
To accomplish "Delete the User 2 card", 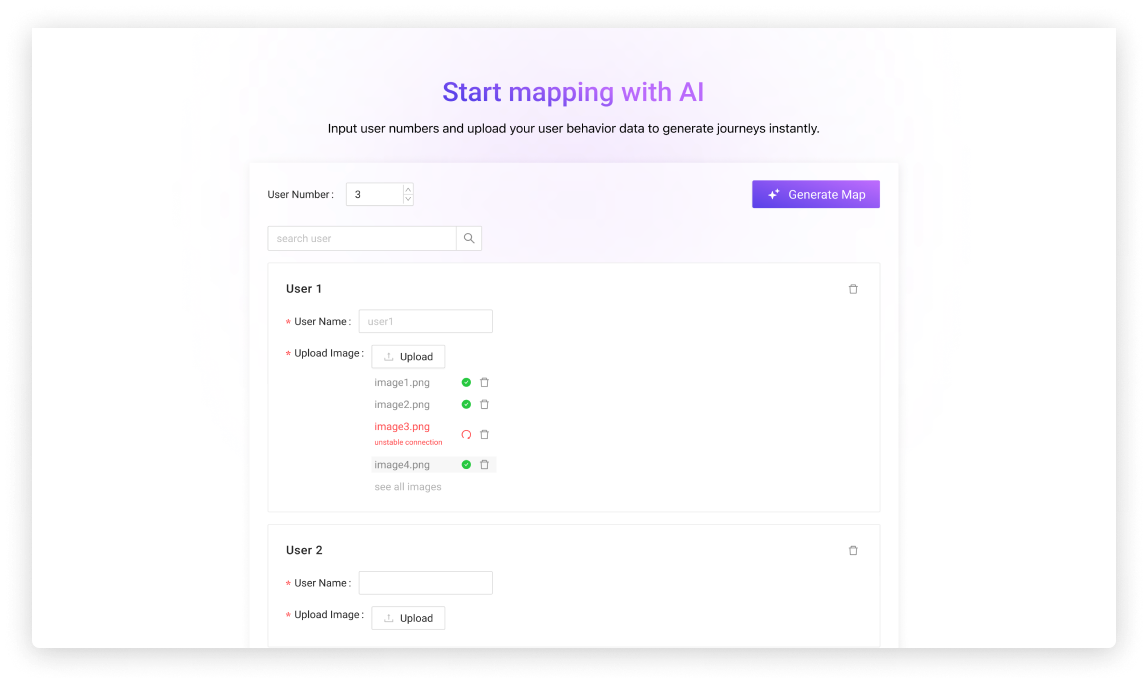I will pos(853,550).
